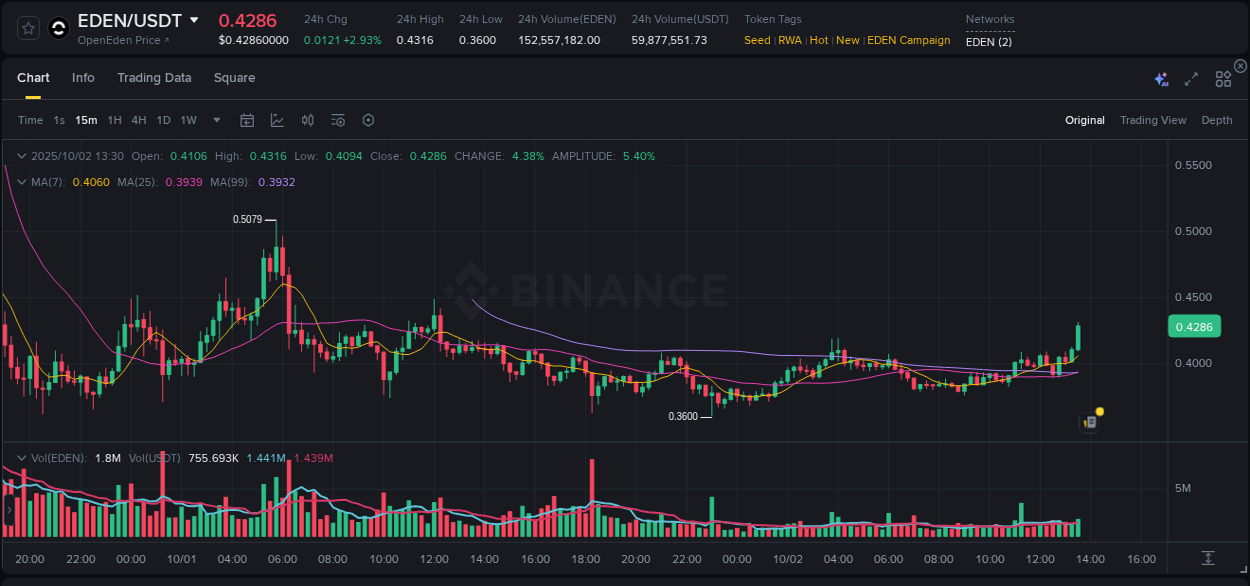Image resolution: width=1250 pixels, height=586 pixels.
Task: Click the chart screenshot icon near the price line
Action: 1088,423
